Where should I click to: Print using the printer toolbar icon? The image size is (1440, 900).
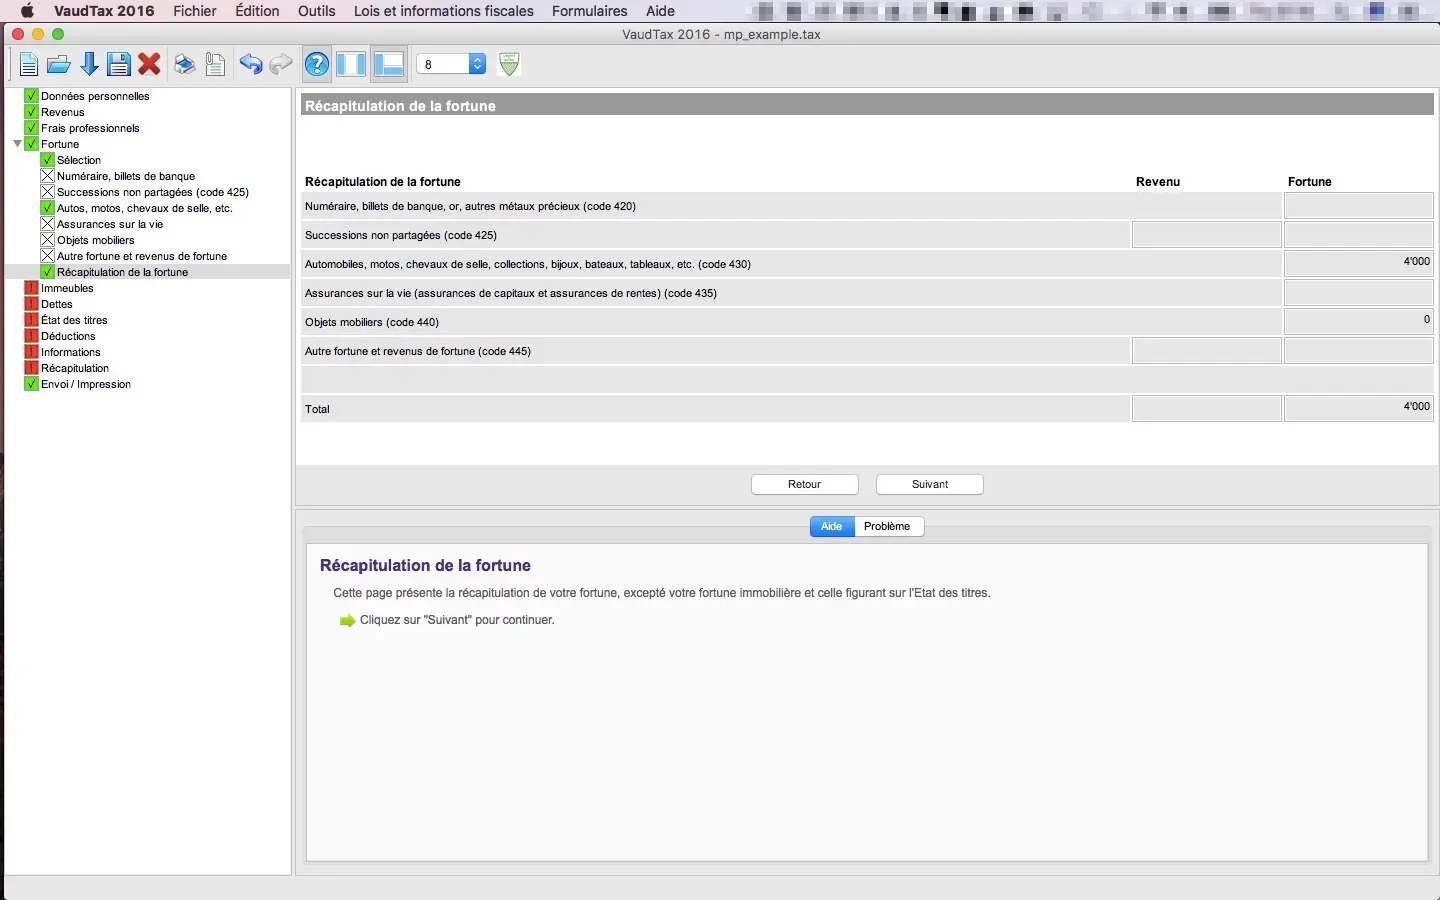pos(185,65)
